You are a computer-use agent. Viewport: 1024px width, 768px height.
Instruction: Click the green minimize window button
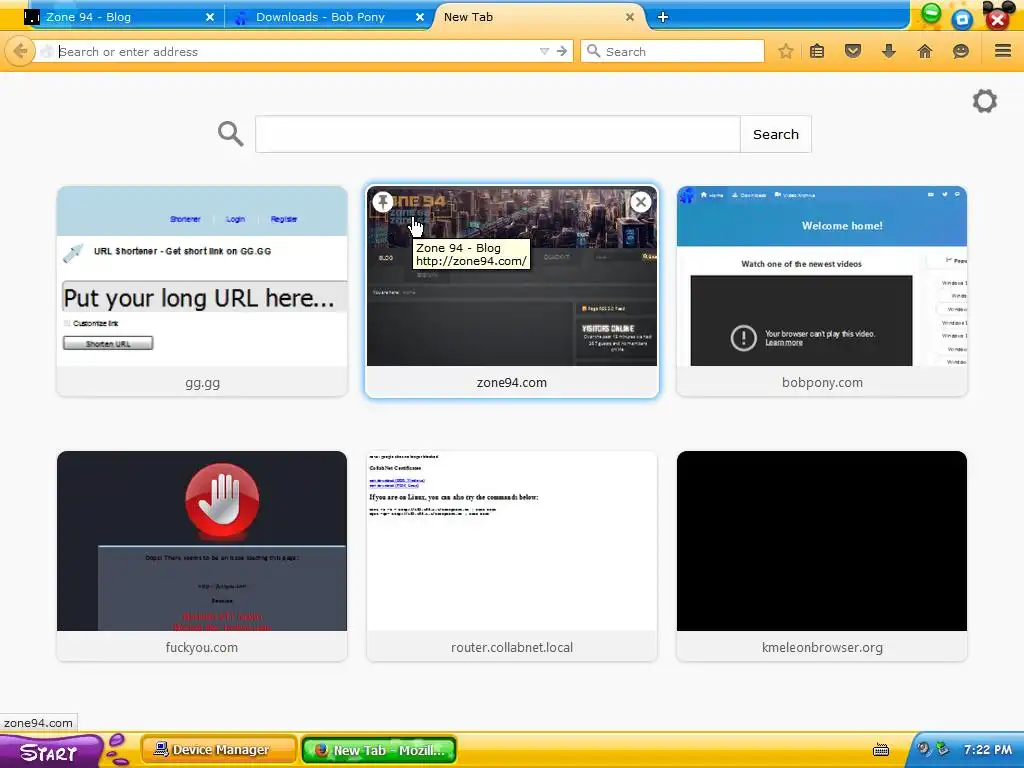click(x=931, y=13)
